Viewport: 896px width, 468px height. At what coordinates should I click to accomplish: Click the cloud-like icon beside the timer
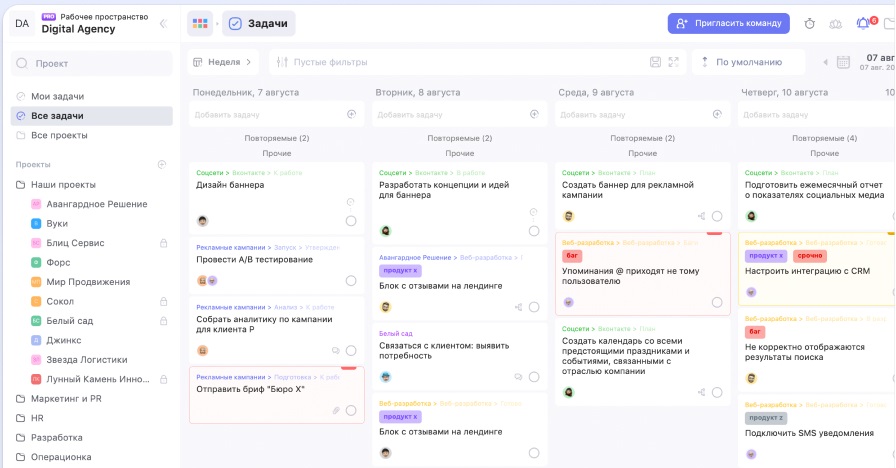click(x=835, y=23)
